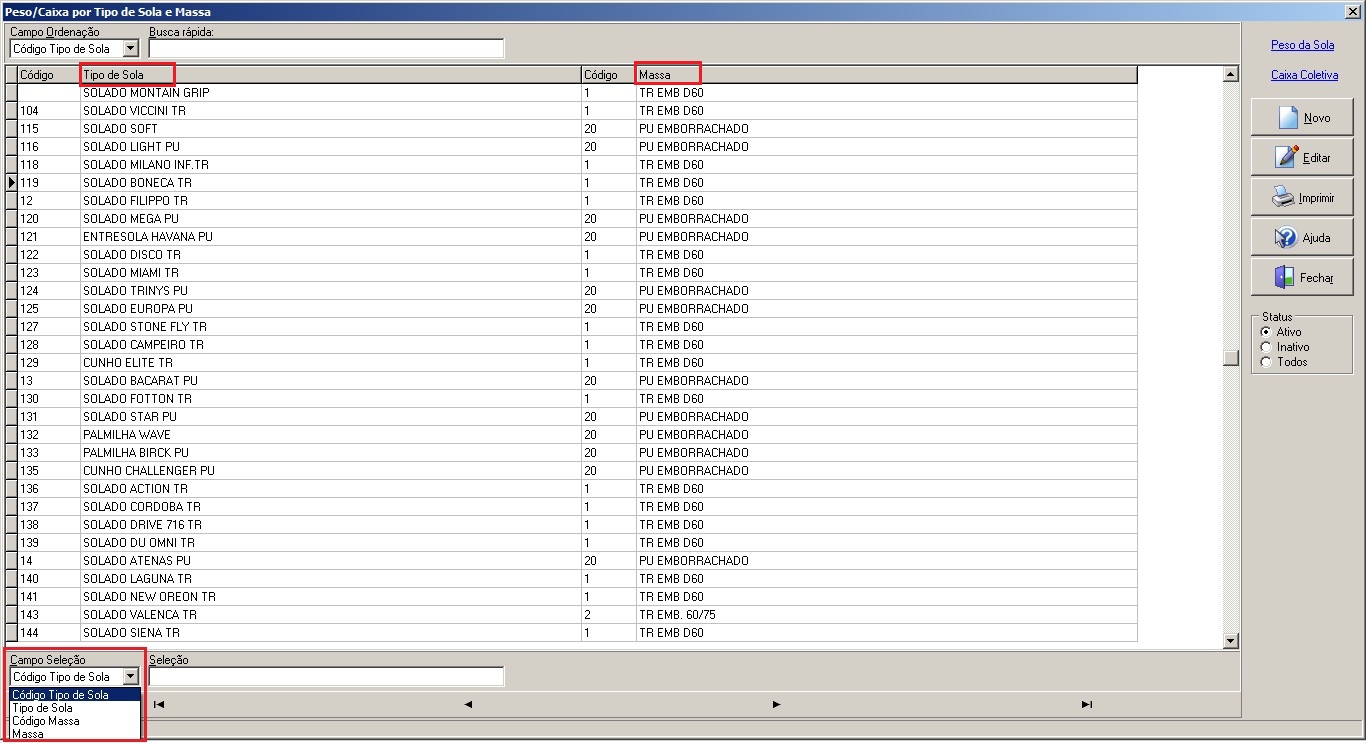Click the Seleção input field
Image resolution: width=1368 pixels, height=743 pixels.
pos(326,677)
